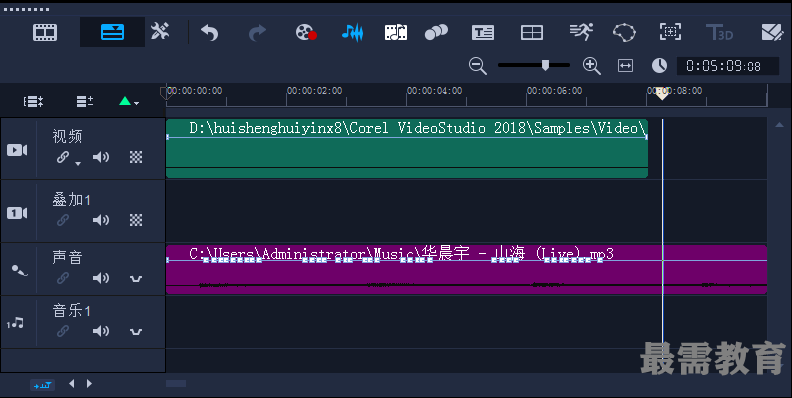
Task: Toggle ripple editing on the Music 1 track
Action: tap(63, 331)
